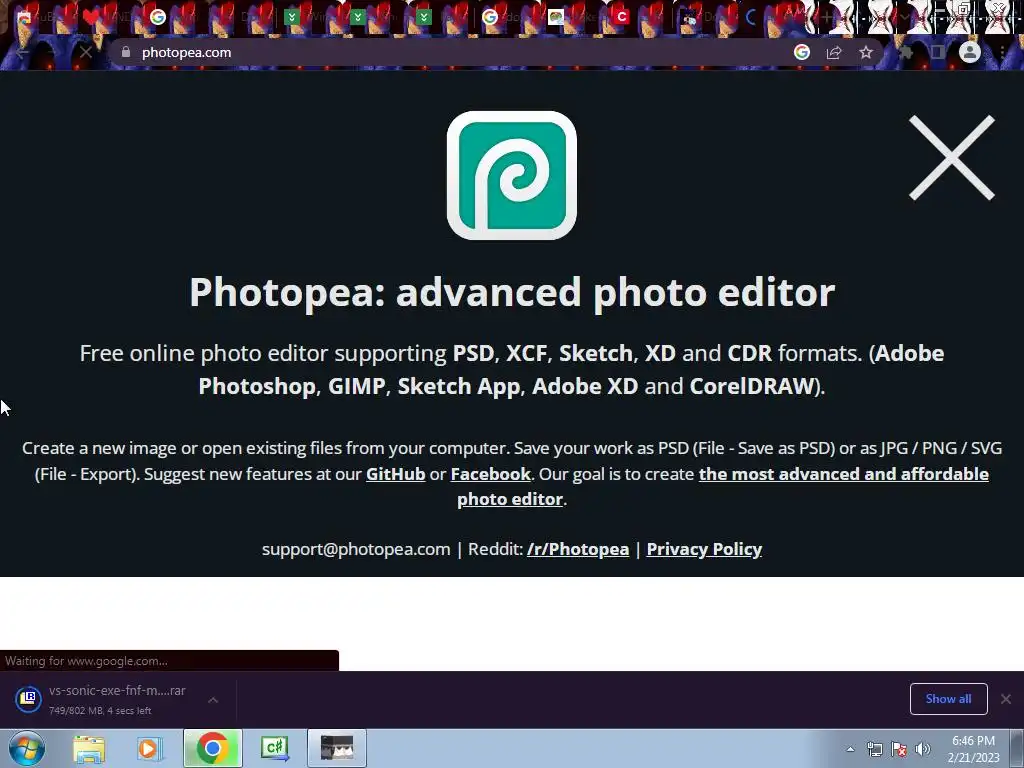Image resolution: width=1024 pixels, height=768 pixels.
Task: Close the downloads bar
Action: [1006, 699]
